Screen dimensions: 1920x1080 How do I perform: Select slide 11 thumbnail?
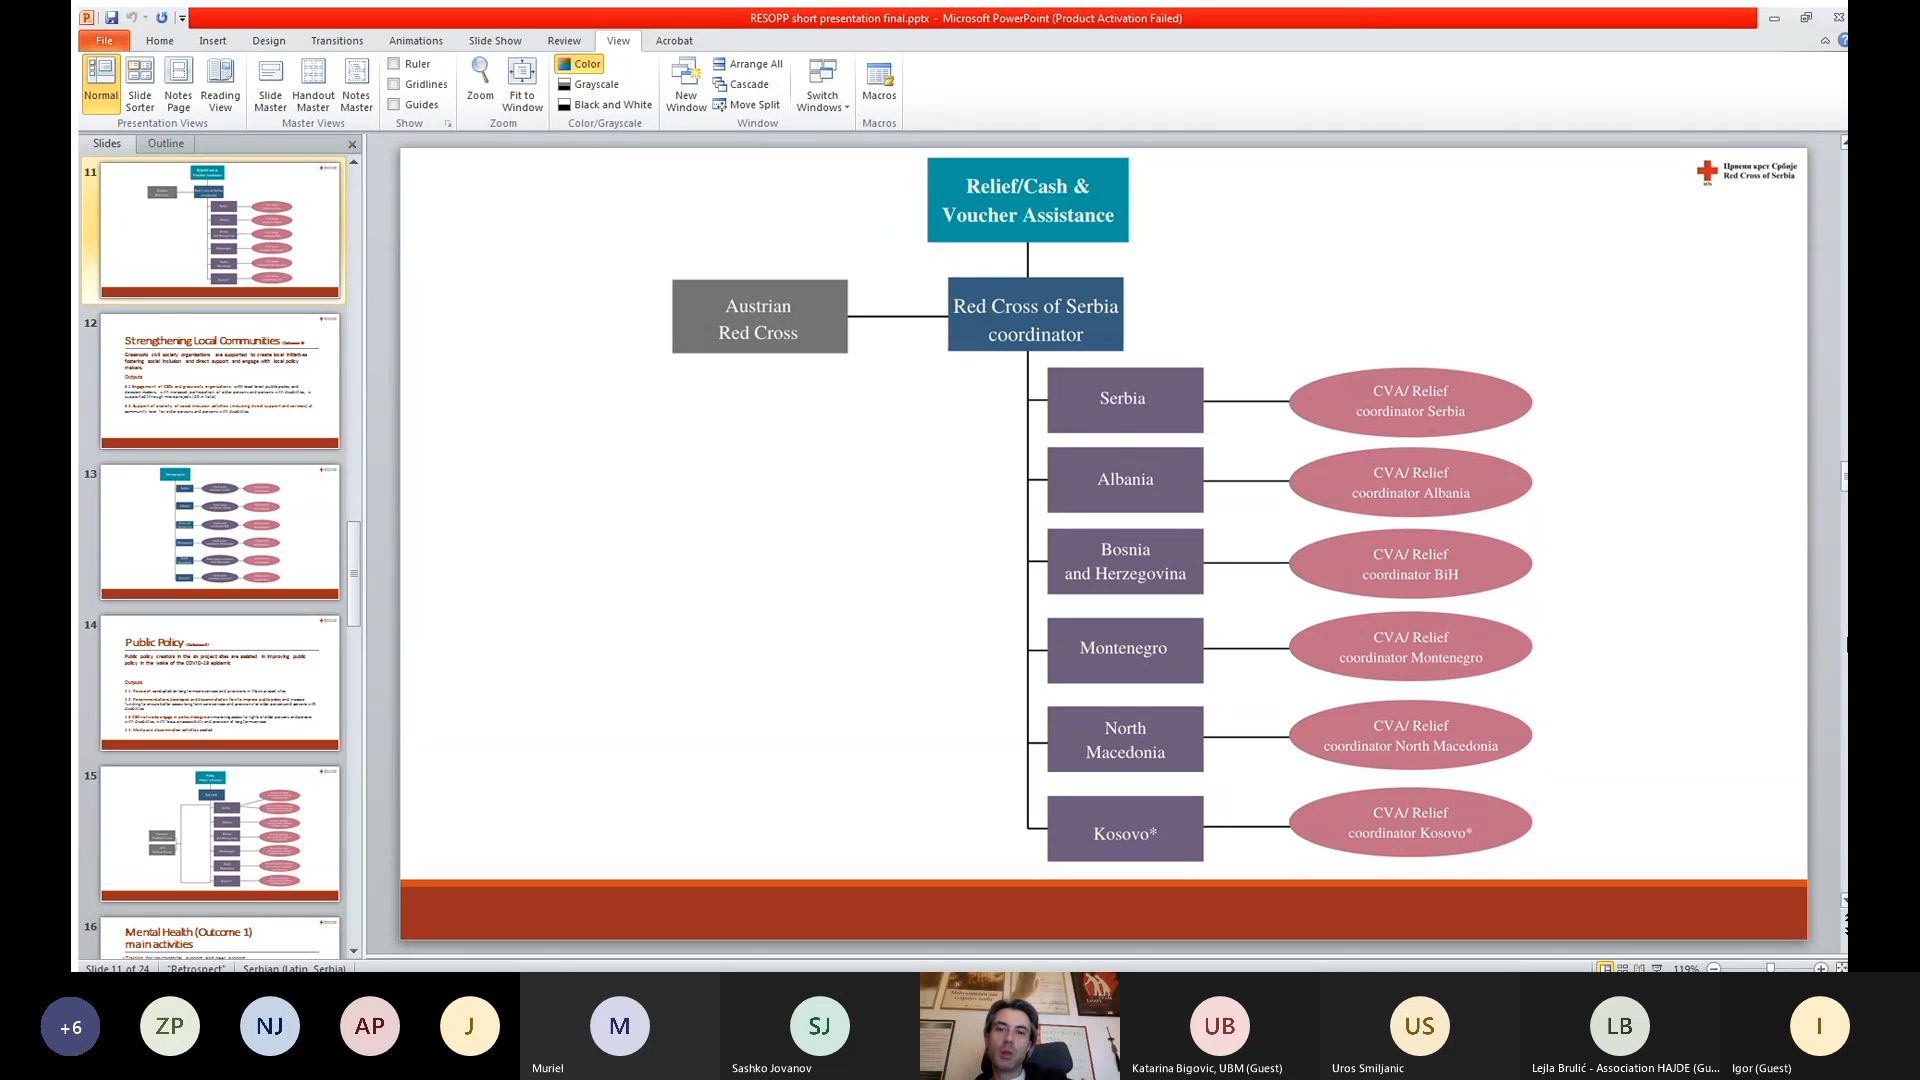tap(220, 230)
